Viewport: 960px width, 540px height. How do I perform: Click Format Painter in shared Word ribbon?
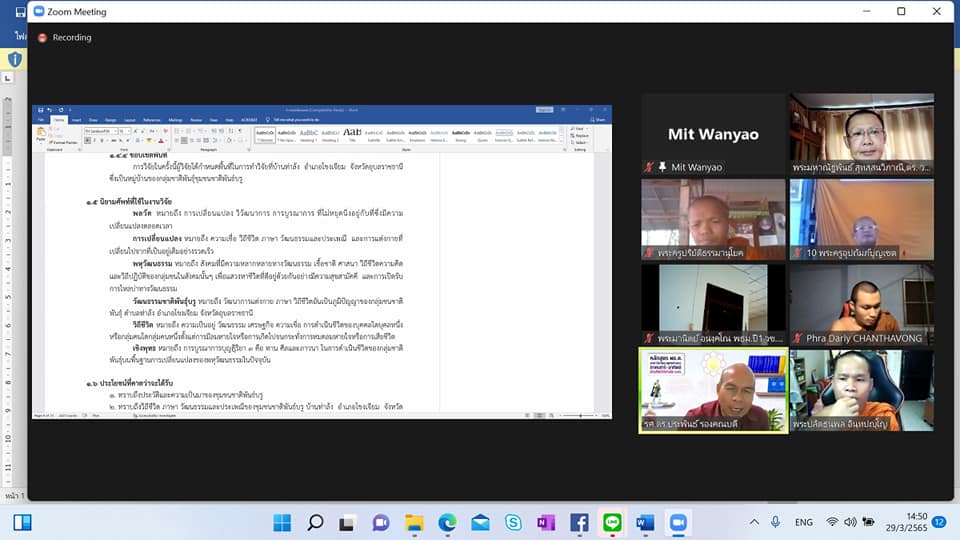pos(63,143)
